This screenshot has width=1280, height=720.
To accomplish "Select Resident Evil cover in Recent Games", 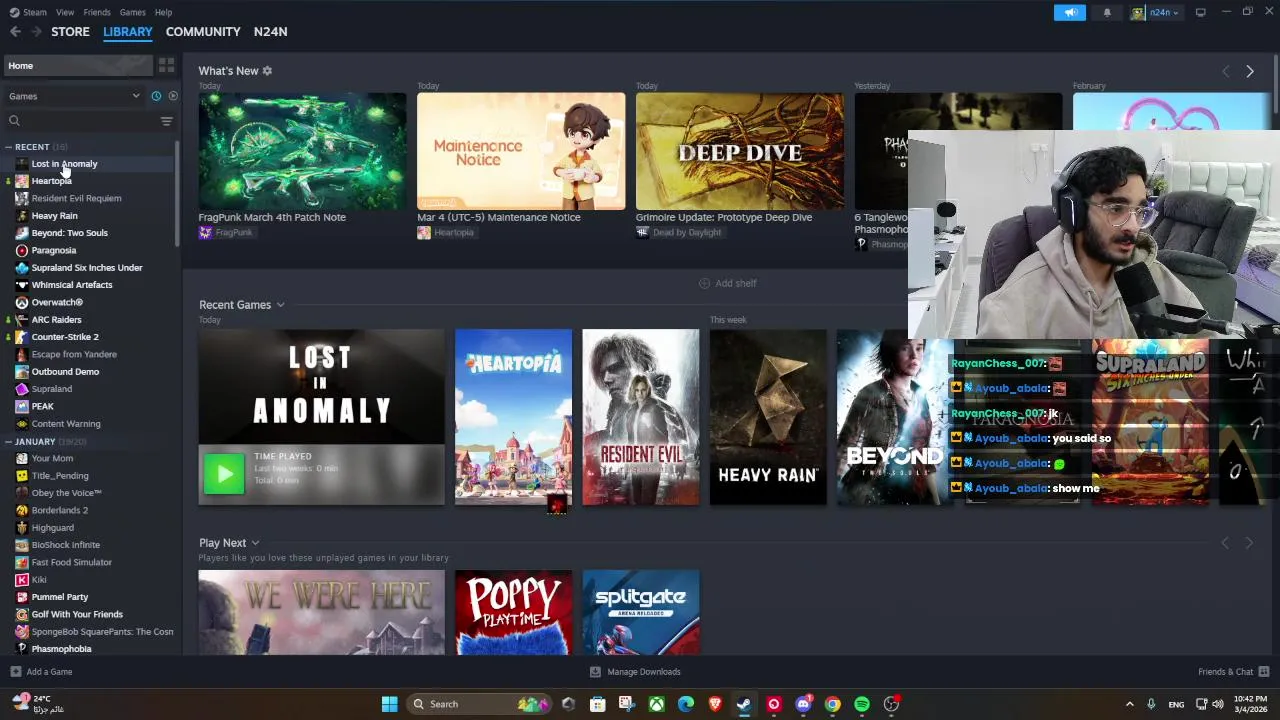I will tap(641, 417).
